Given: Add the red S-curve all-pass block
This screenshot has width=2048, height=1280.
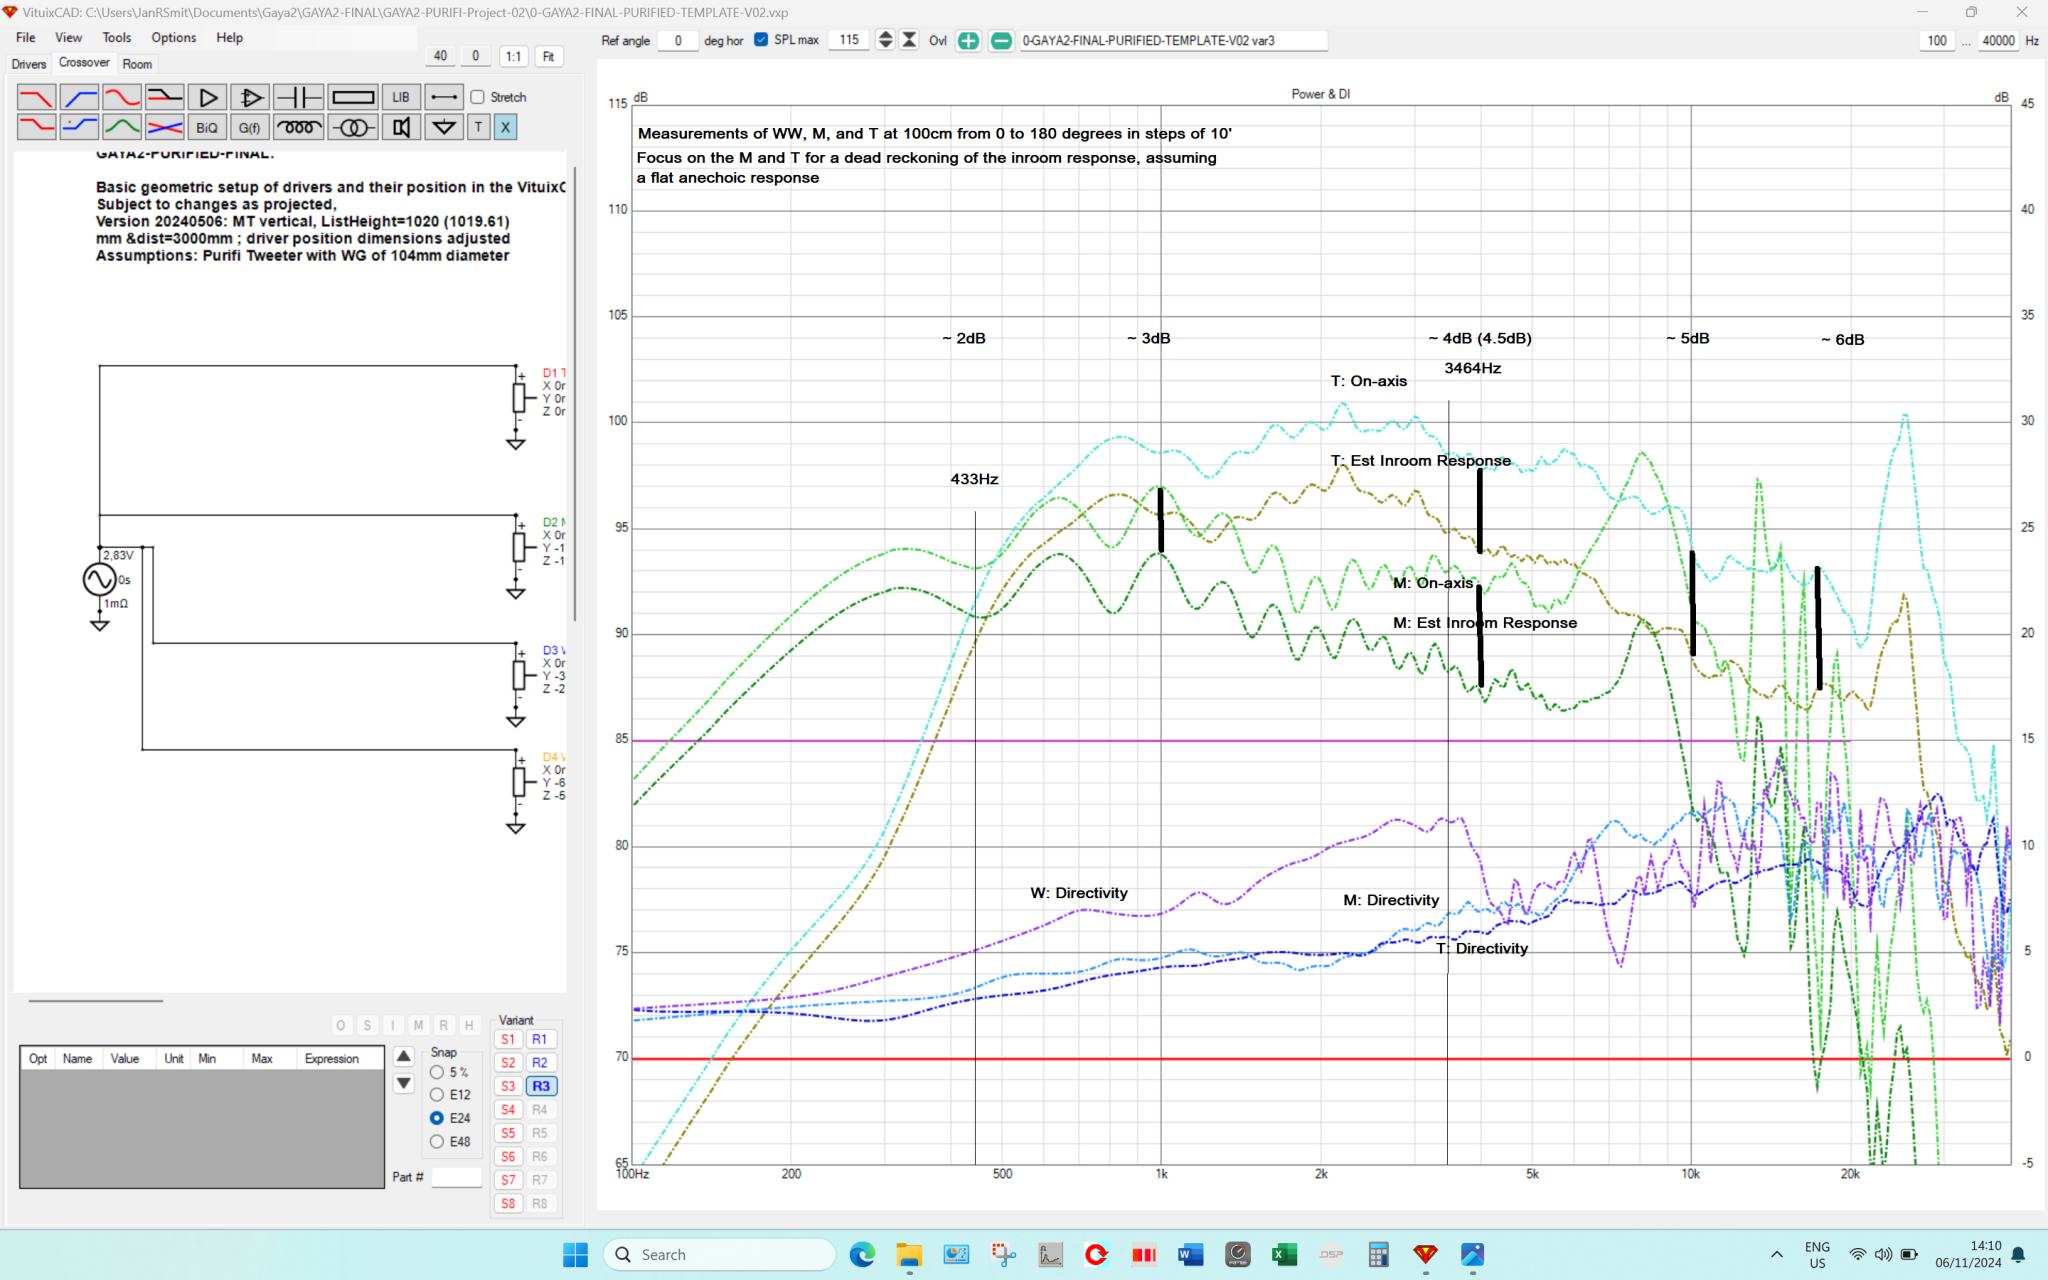Looking at the screenshot, I should point(122,97).
